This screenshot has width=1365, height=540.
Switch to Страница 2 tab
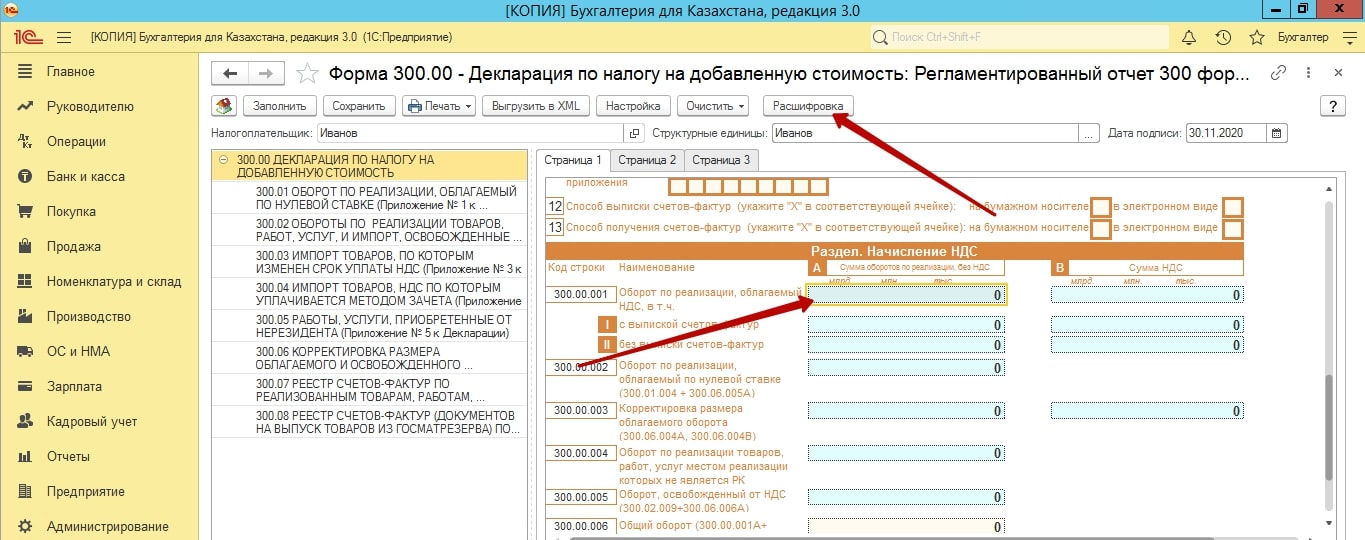(x=646, y=160)
